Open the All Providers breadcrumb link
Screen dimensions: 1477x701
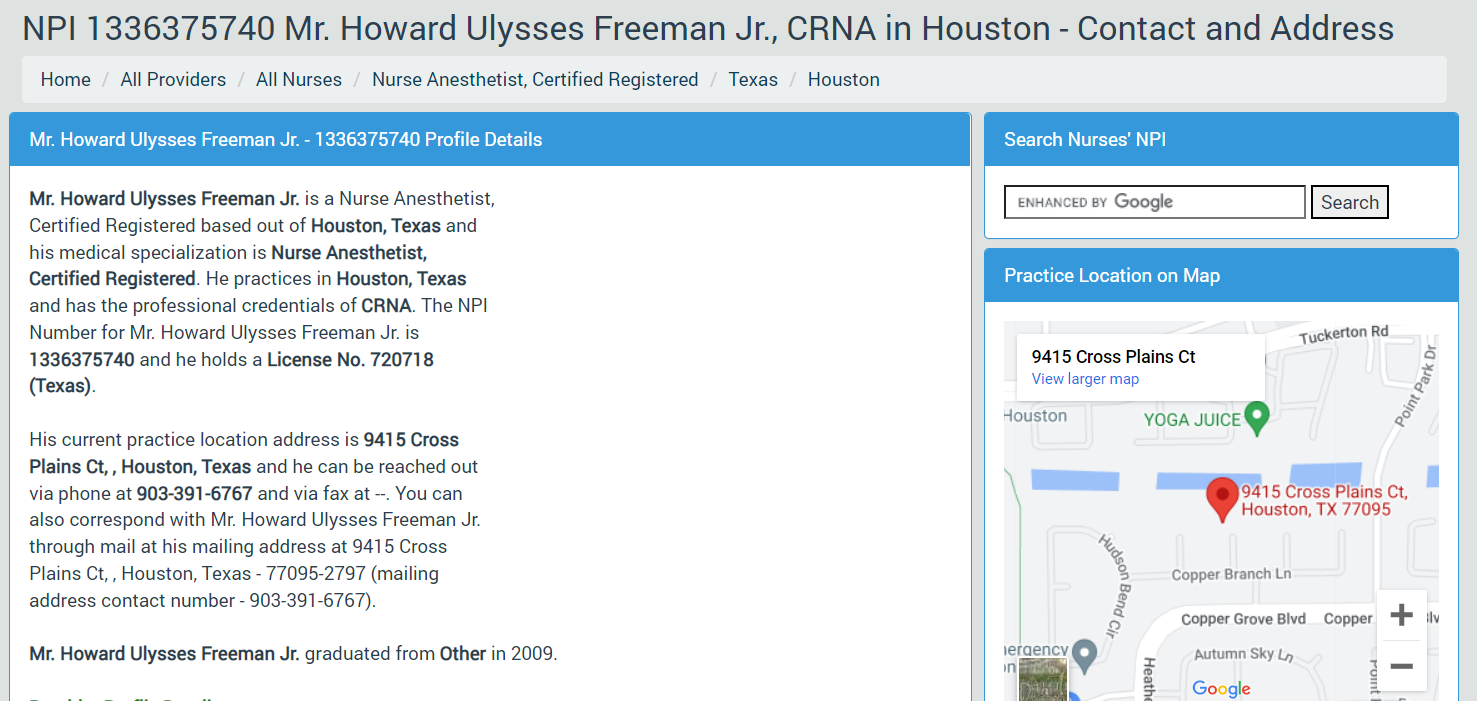(173, 79)
